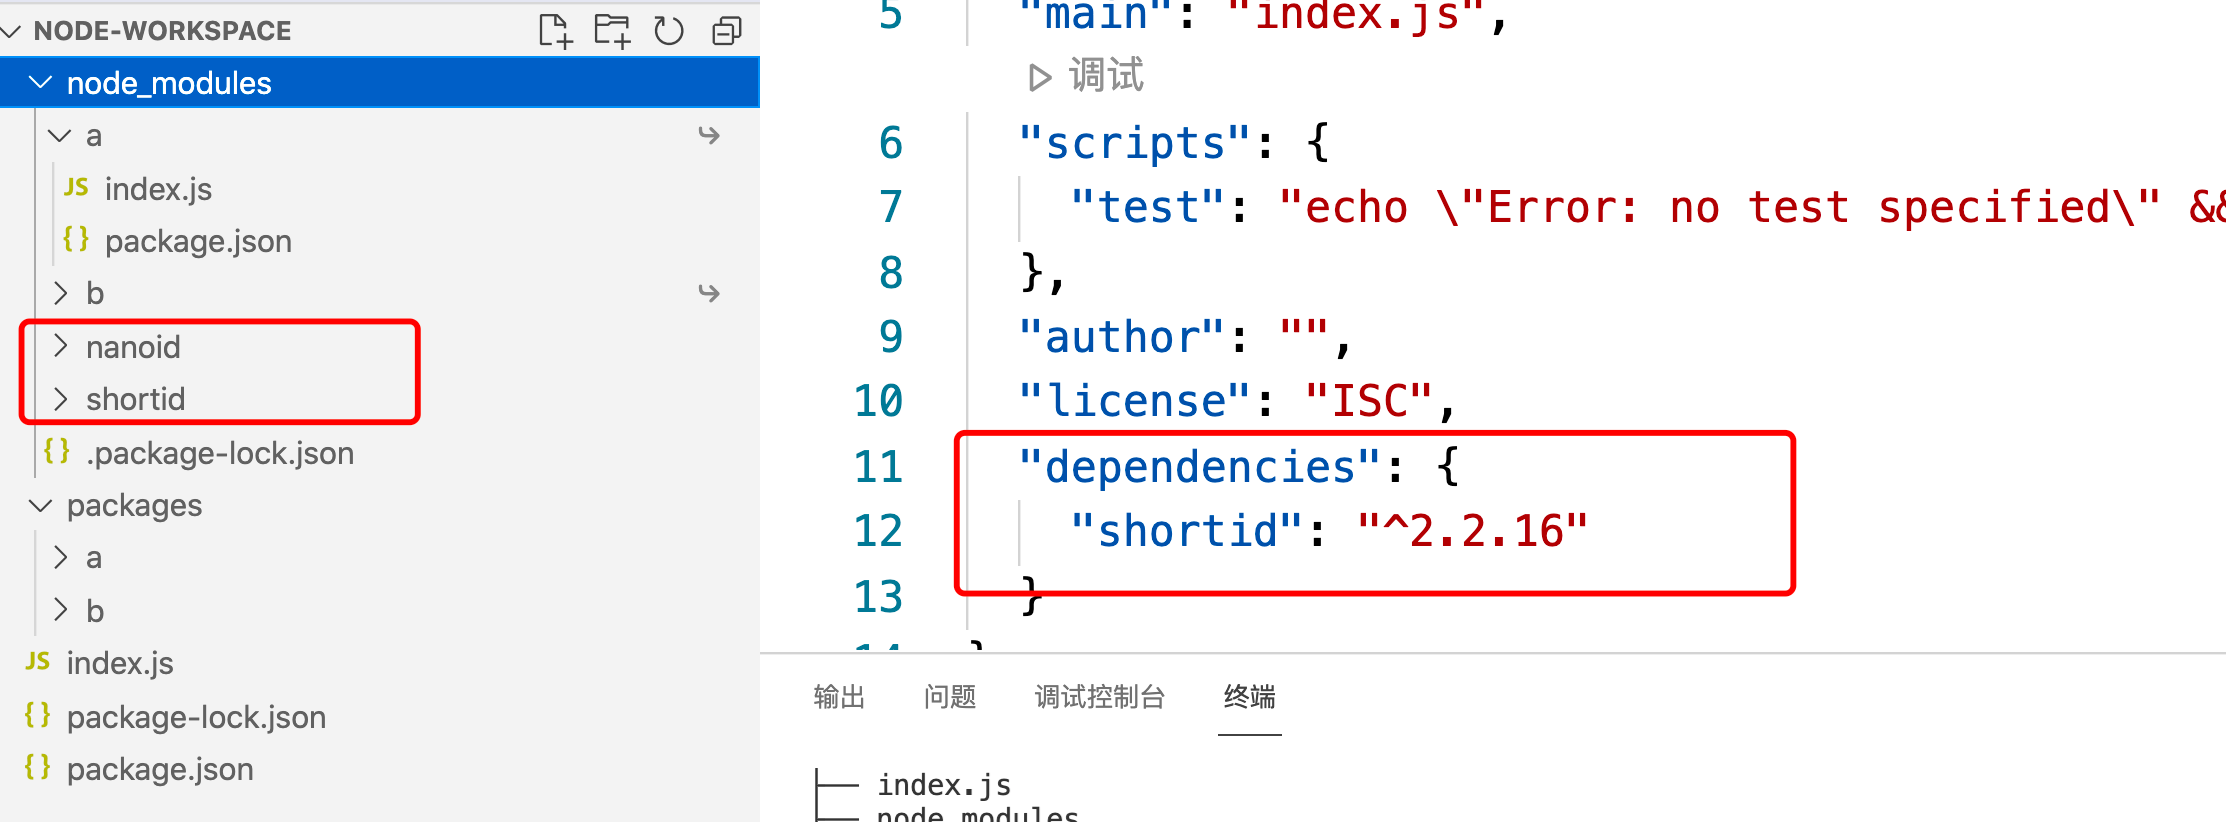Place cursor on "ISC" value

1369,401
